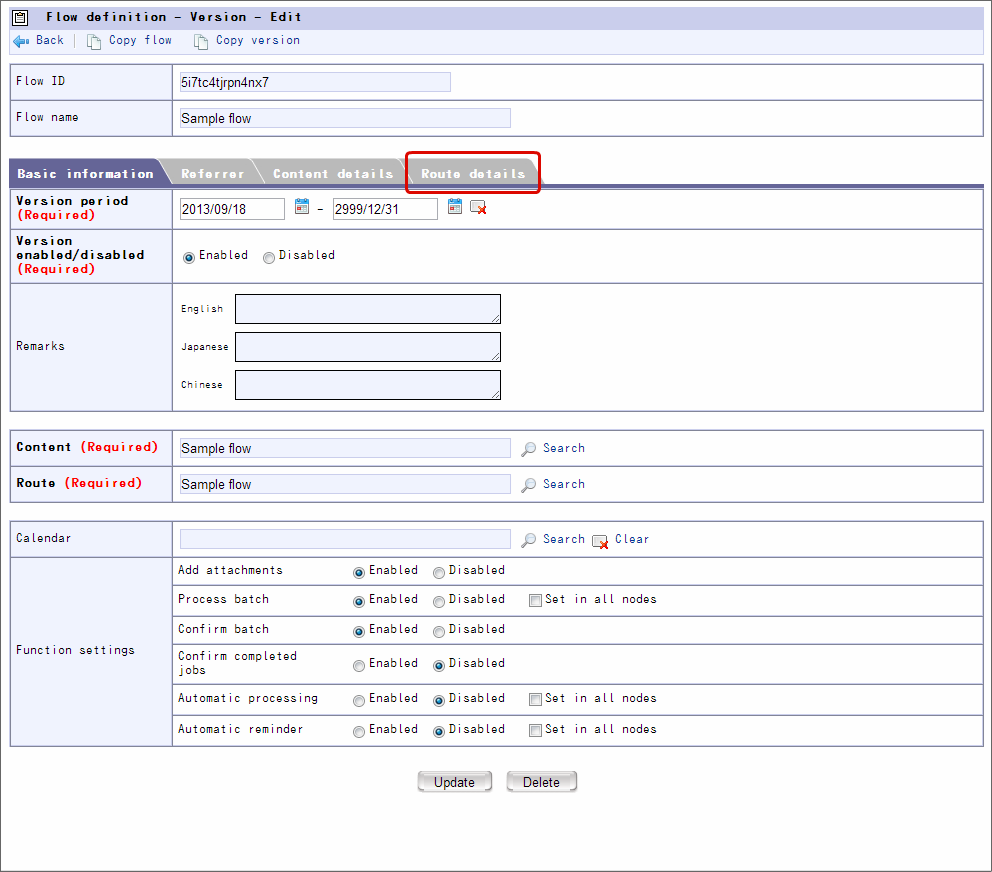This screenshot has height=872, width=992.
Task: Open the Content details tab
Action: [x=333, y=173]
